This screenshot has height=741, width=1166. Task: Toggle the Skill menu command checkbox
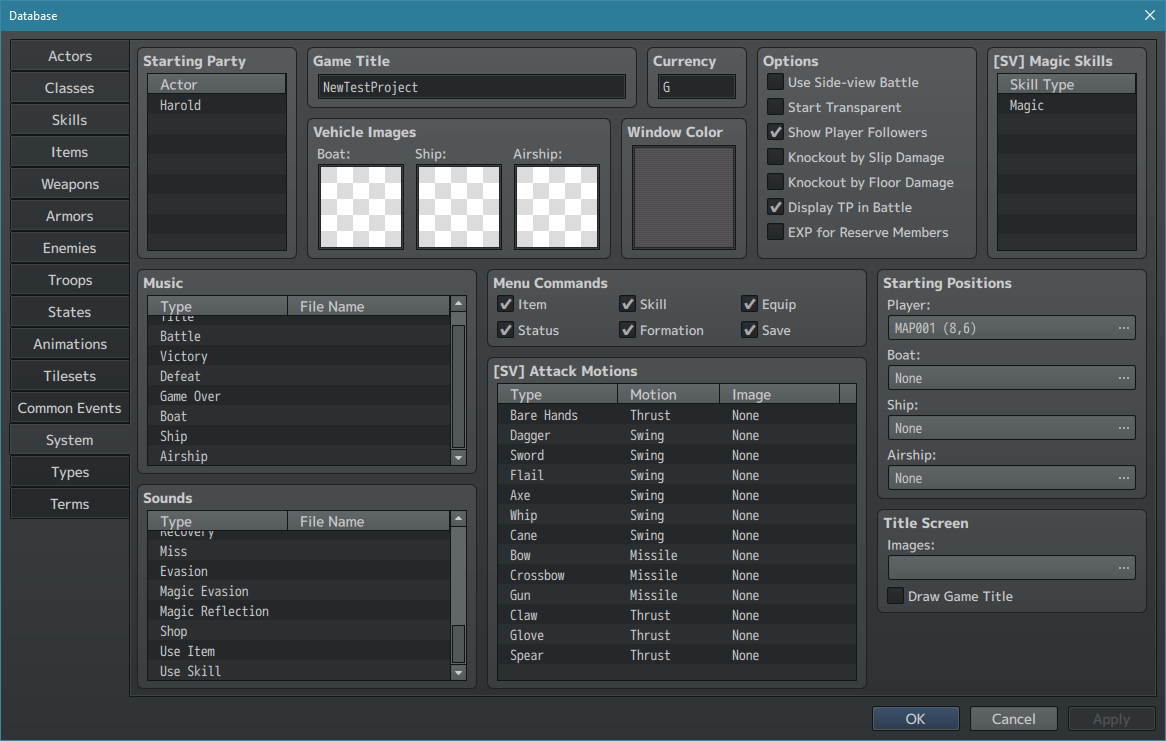628,304
